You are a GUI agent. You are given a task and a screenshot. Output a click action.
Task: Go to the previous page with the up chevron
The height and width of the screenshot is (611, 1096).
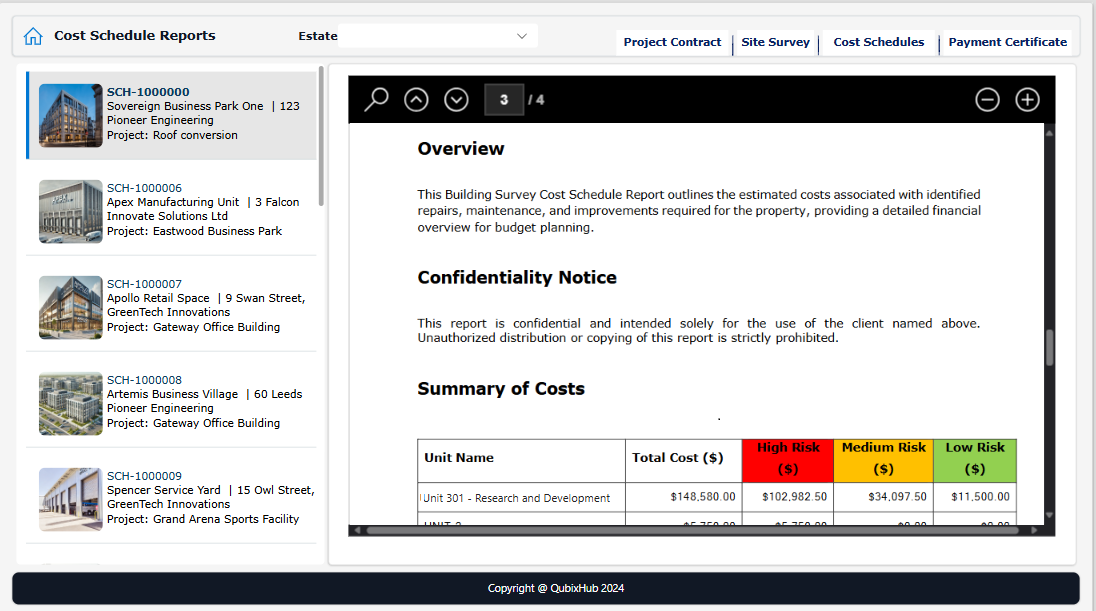[416, 99]
